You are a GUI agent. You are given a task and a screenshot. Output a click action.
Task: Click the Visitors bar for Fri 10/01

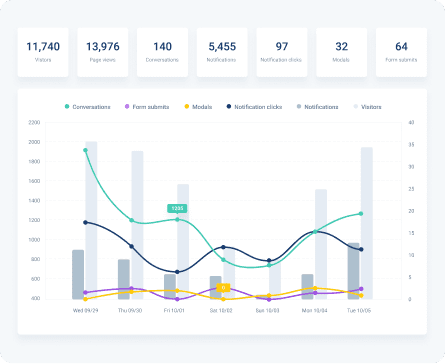(183, 242)
